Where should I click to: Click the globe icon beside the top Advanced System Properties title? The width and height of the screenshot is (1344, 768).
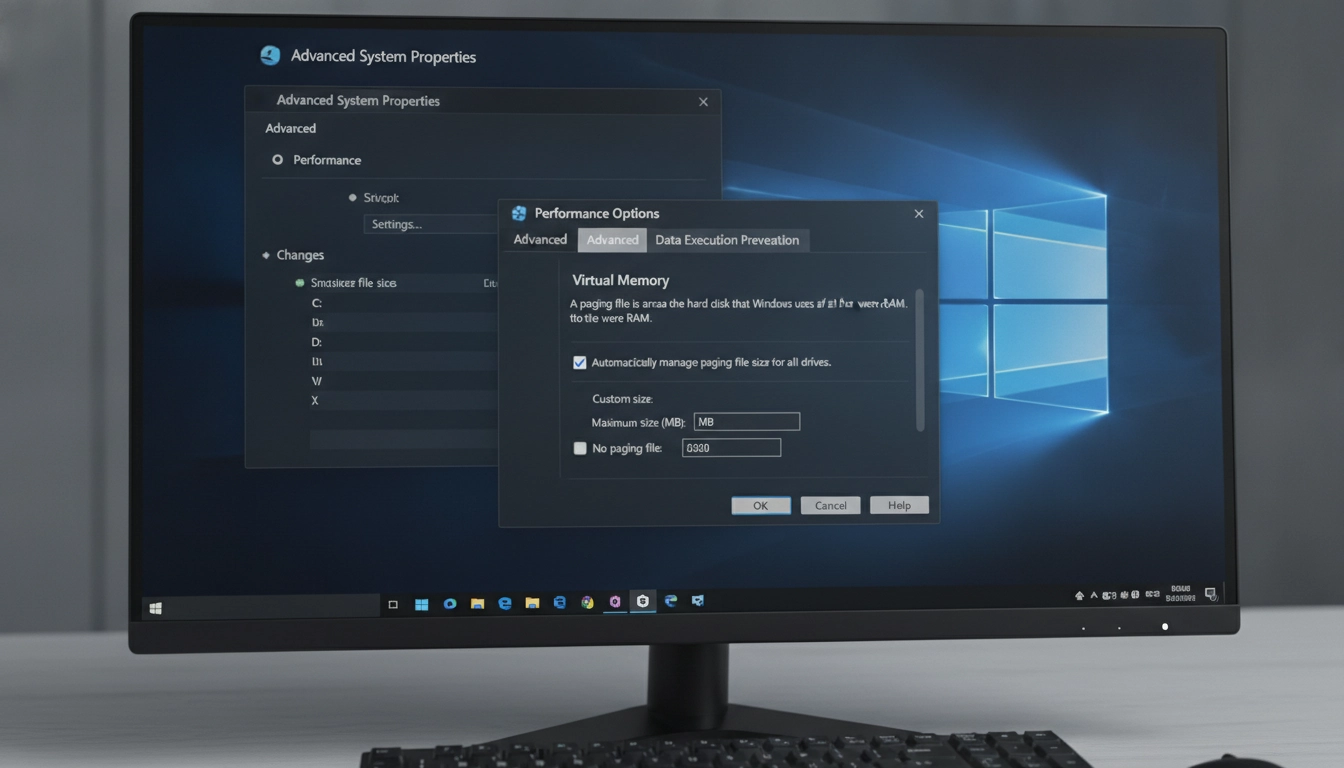click(x=270, y=56)
